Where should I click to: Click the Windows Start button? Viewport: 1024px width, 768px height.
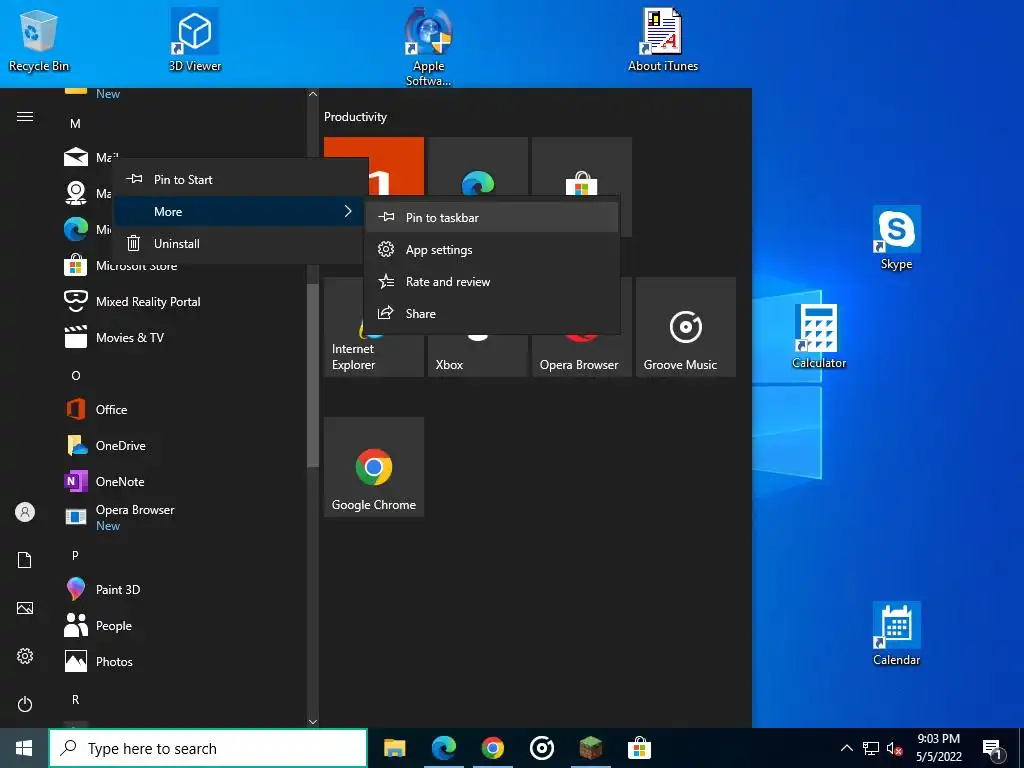[x=24, y=748]
